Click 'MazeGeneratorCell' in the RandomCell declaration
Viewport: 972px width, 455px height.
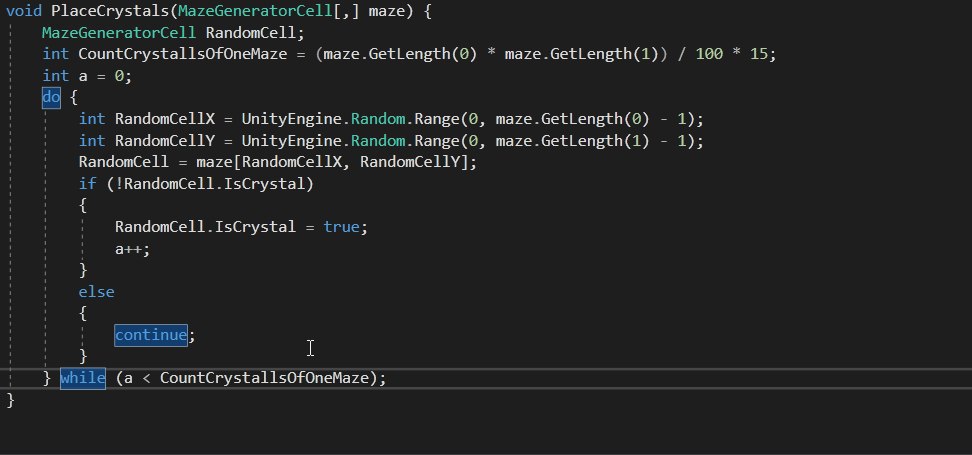coord(119,32)
